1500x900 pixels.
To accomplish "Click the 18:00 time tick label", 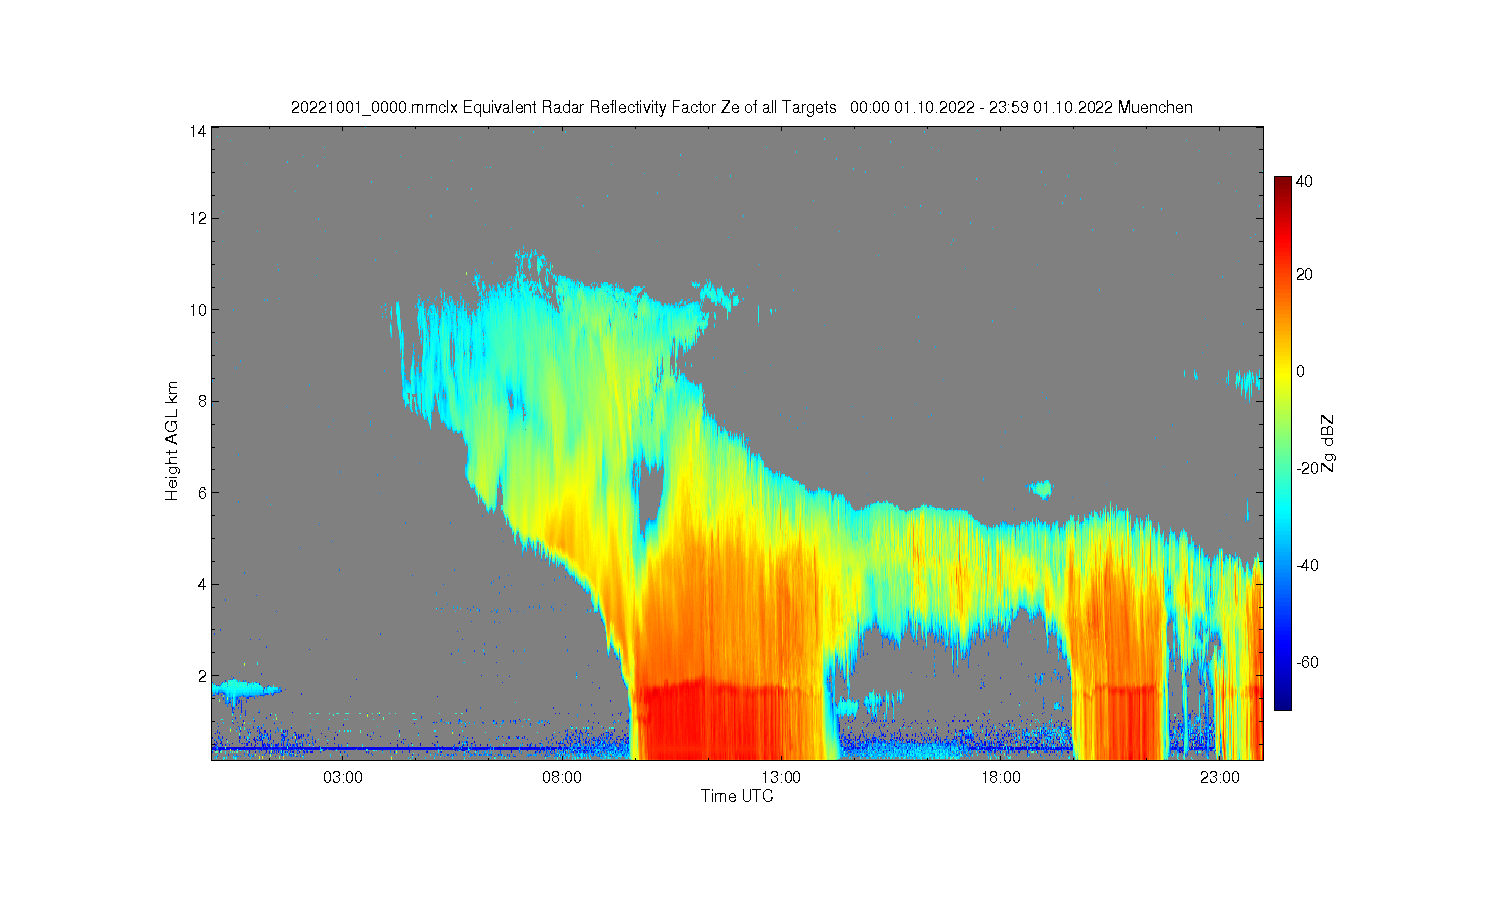I will click(1000, 777).
